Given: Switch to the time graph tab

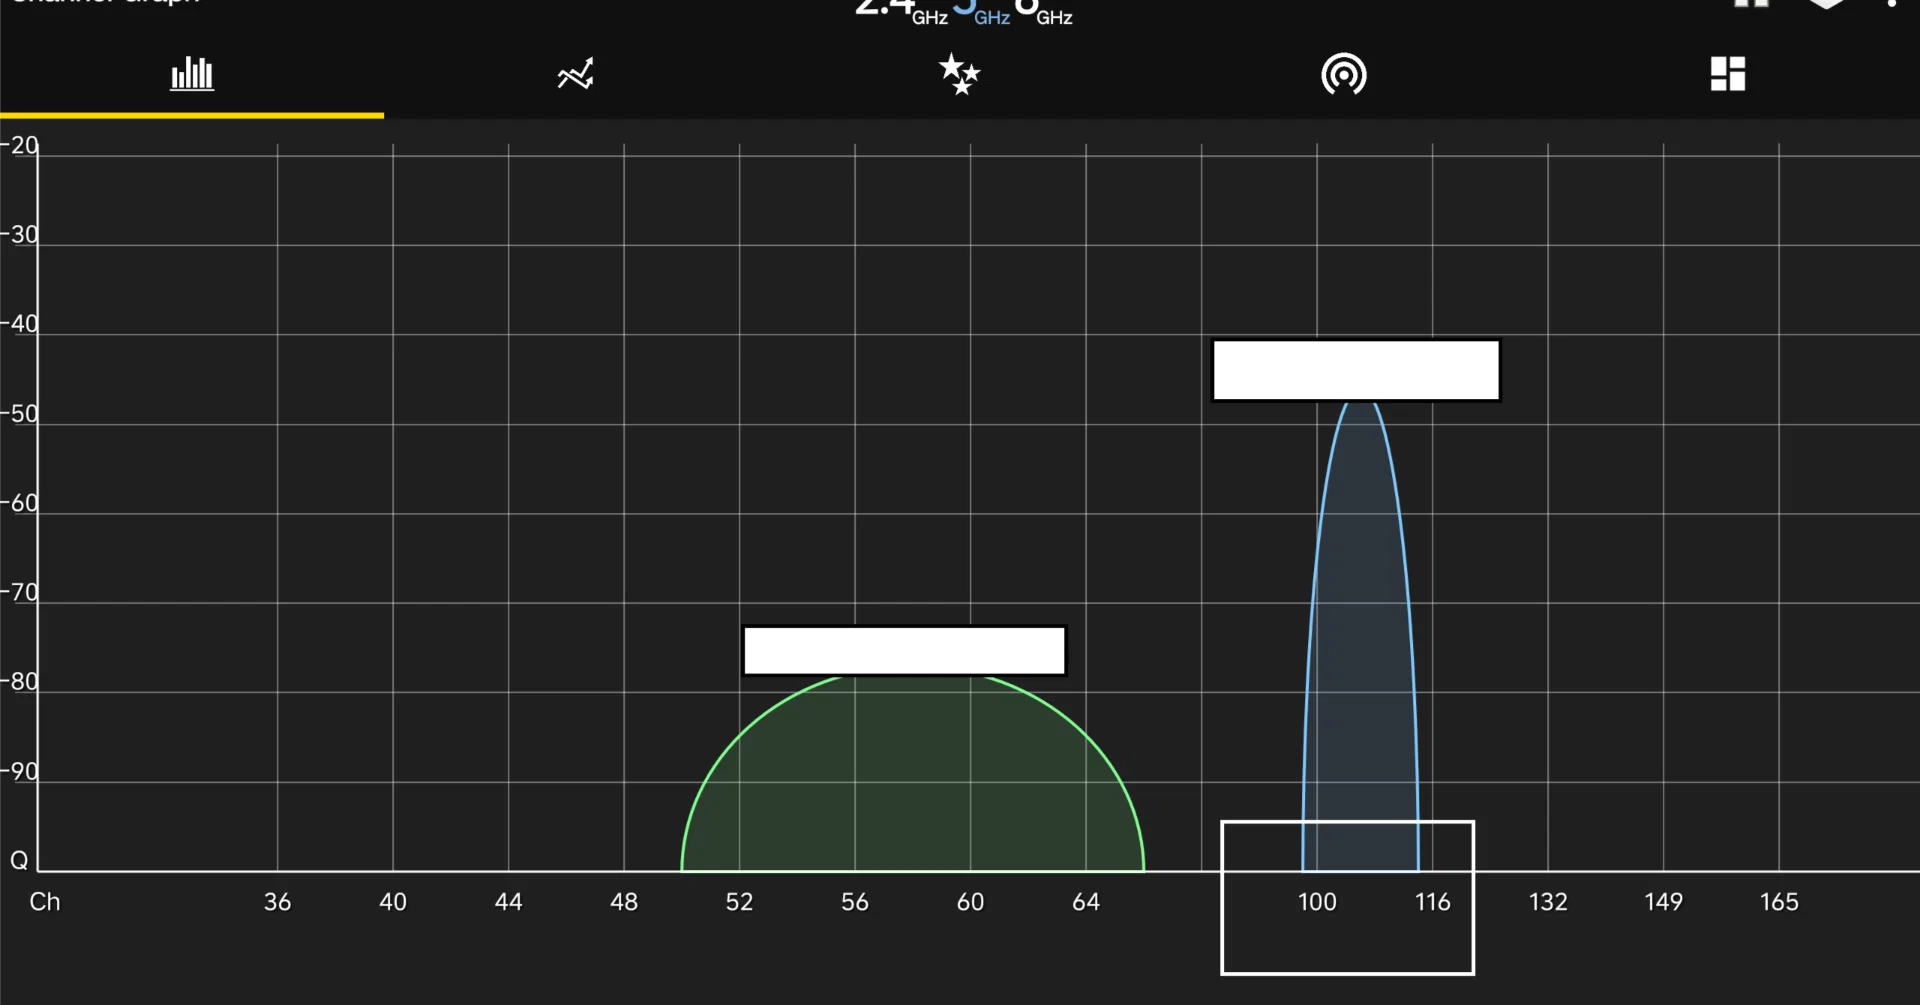Looking at the screenshot, I should point(576,74).
